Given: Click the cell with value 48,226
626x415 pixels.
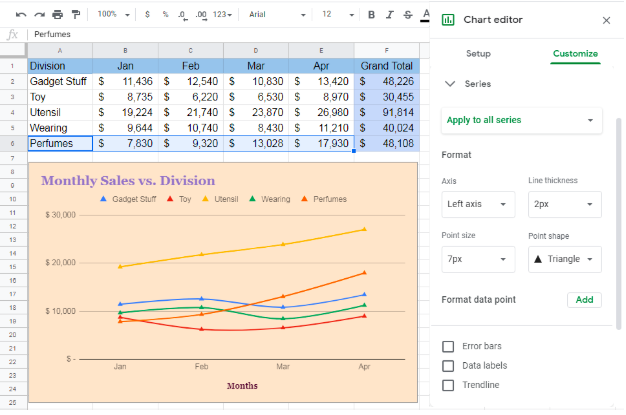Looking at the screenshot, I should click(386, 81).
